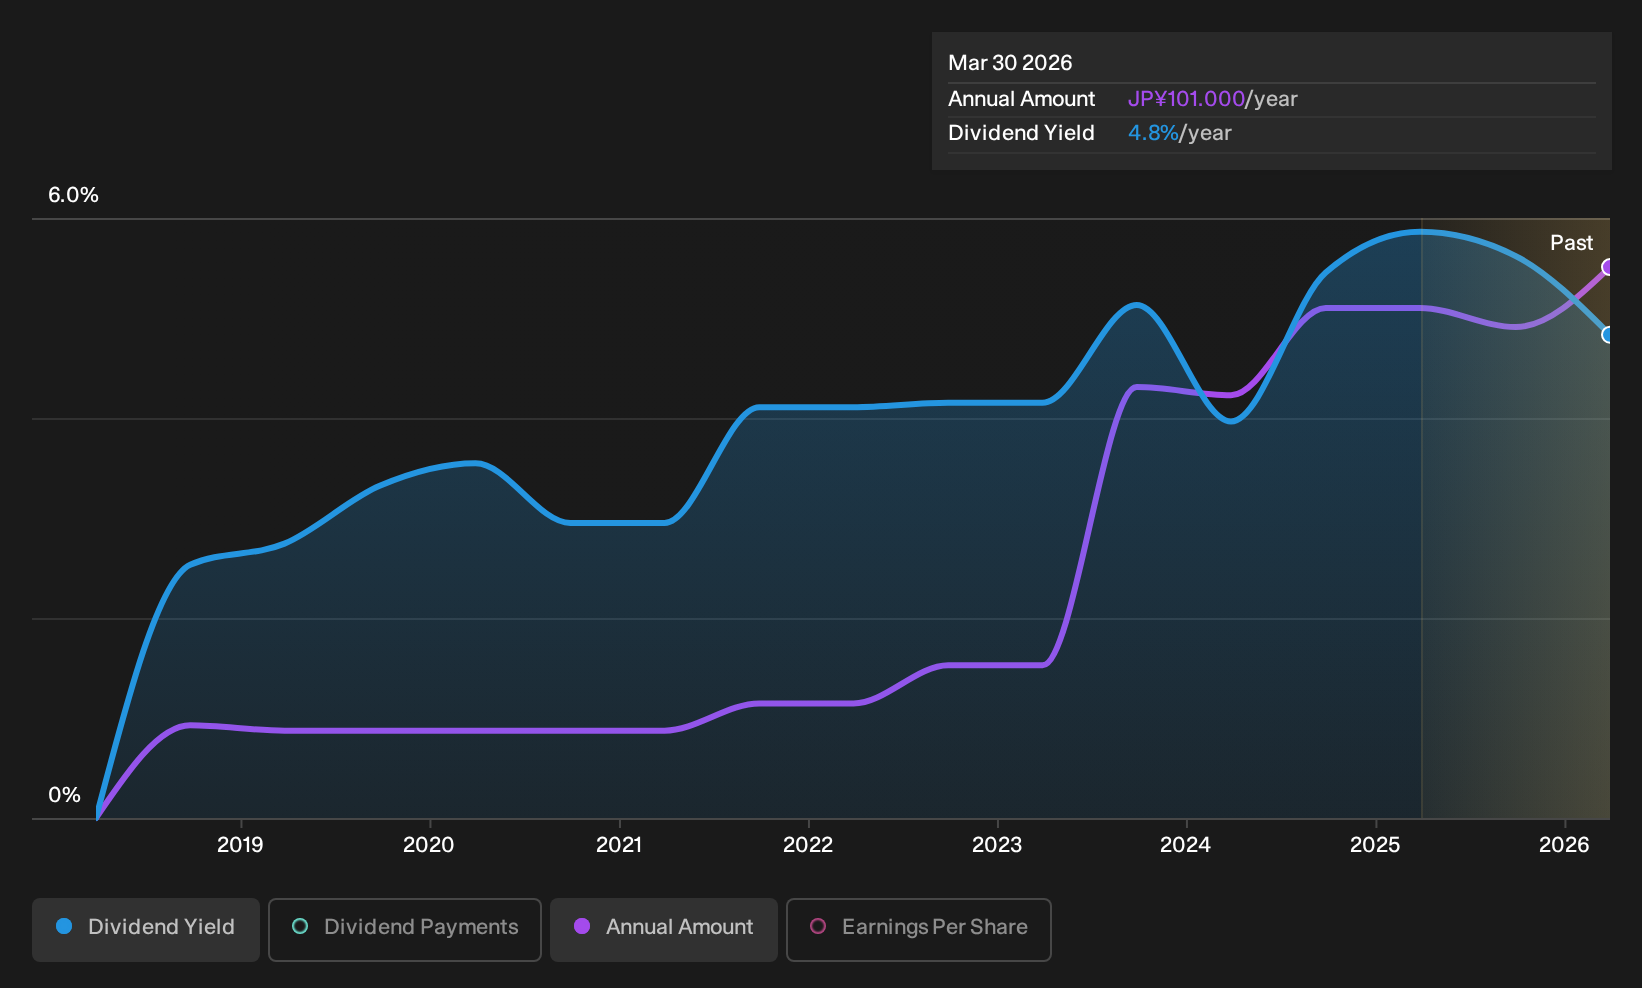This screenshot has height=988, width=1642.
Task: Click the 2025 axis label
Action: (1375, 845)
